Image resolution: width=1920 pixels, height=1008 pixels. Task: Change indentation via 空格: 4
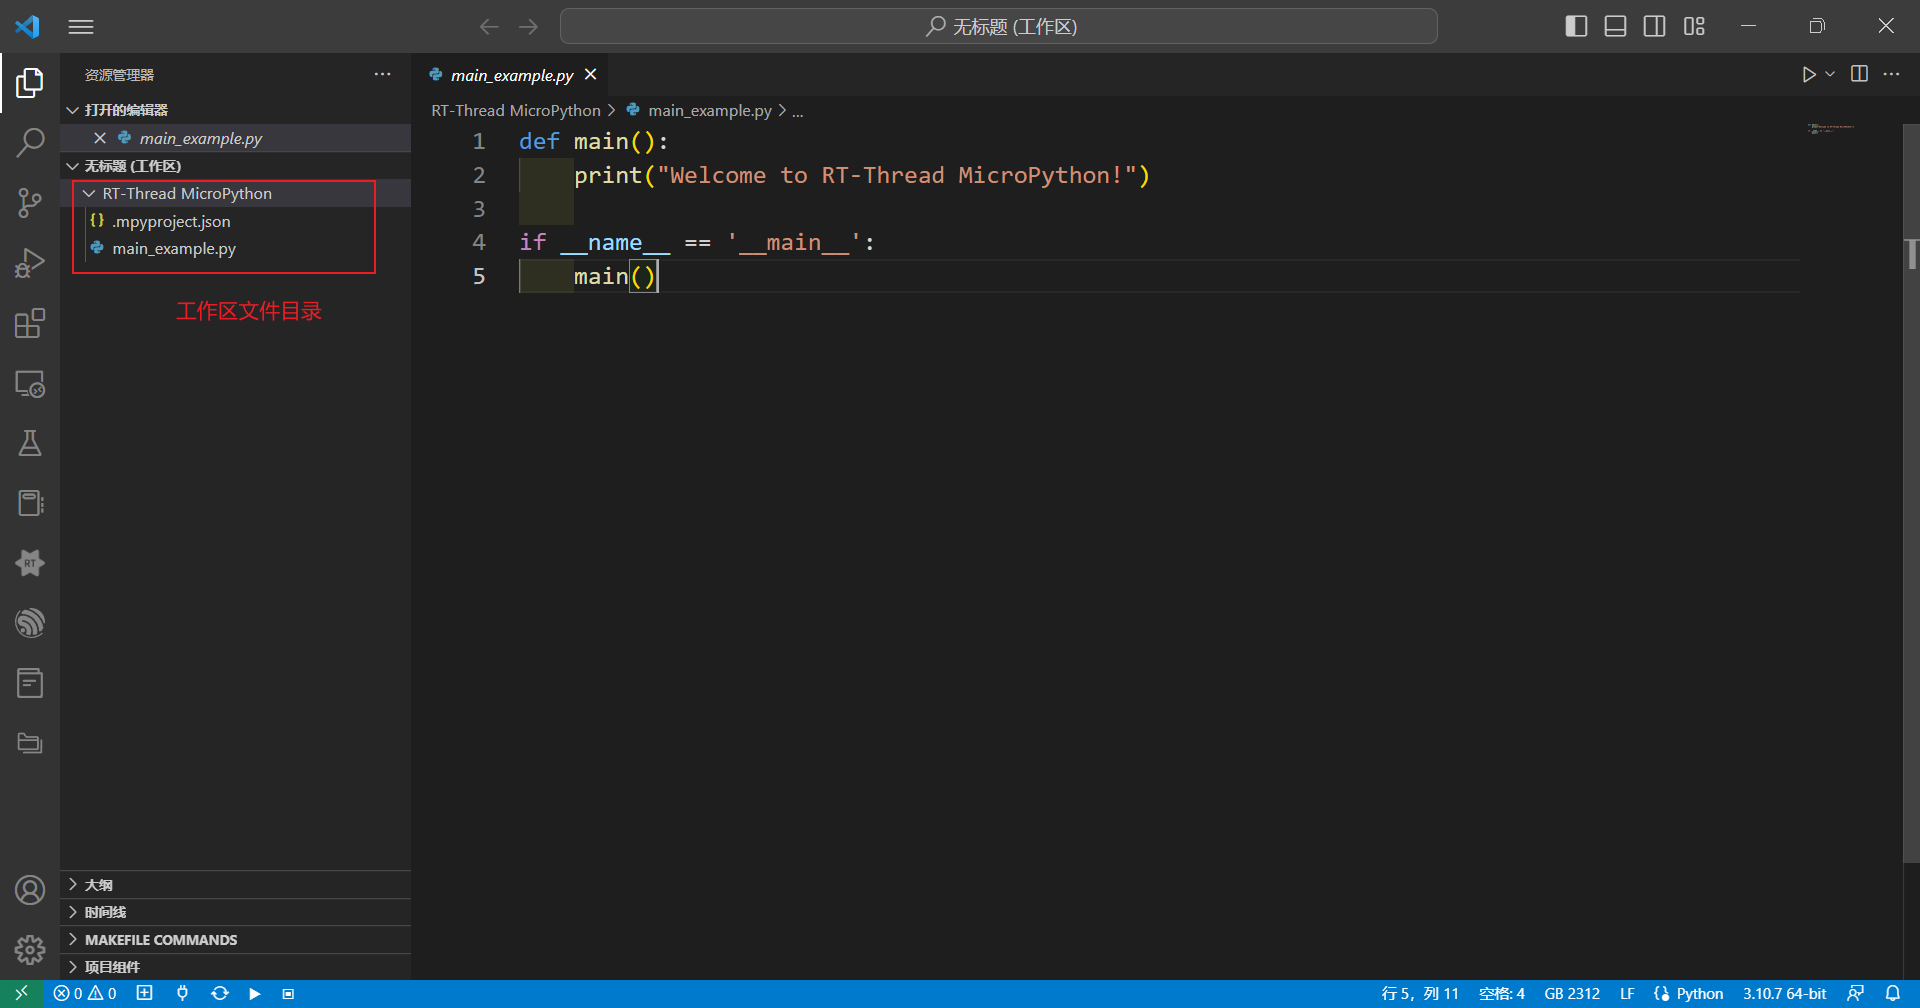(1502, 994)
